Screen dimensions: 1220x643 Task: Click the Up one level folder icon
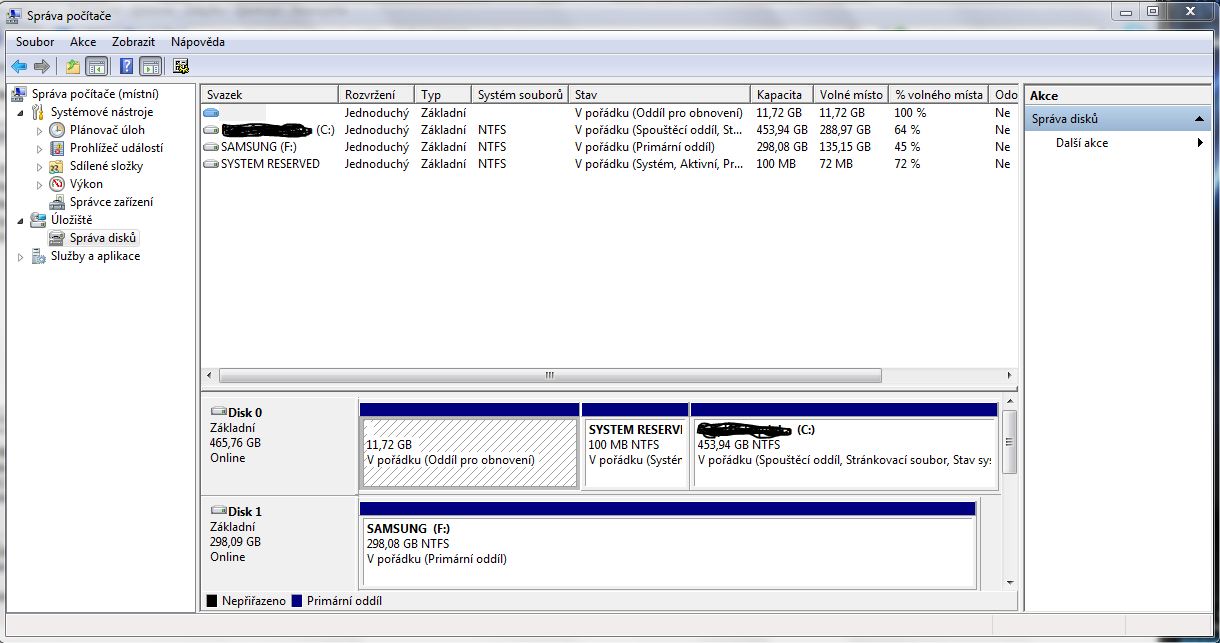(x=73, y=66)
